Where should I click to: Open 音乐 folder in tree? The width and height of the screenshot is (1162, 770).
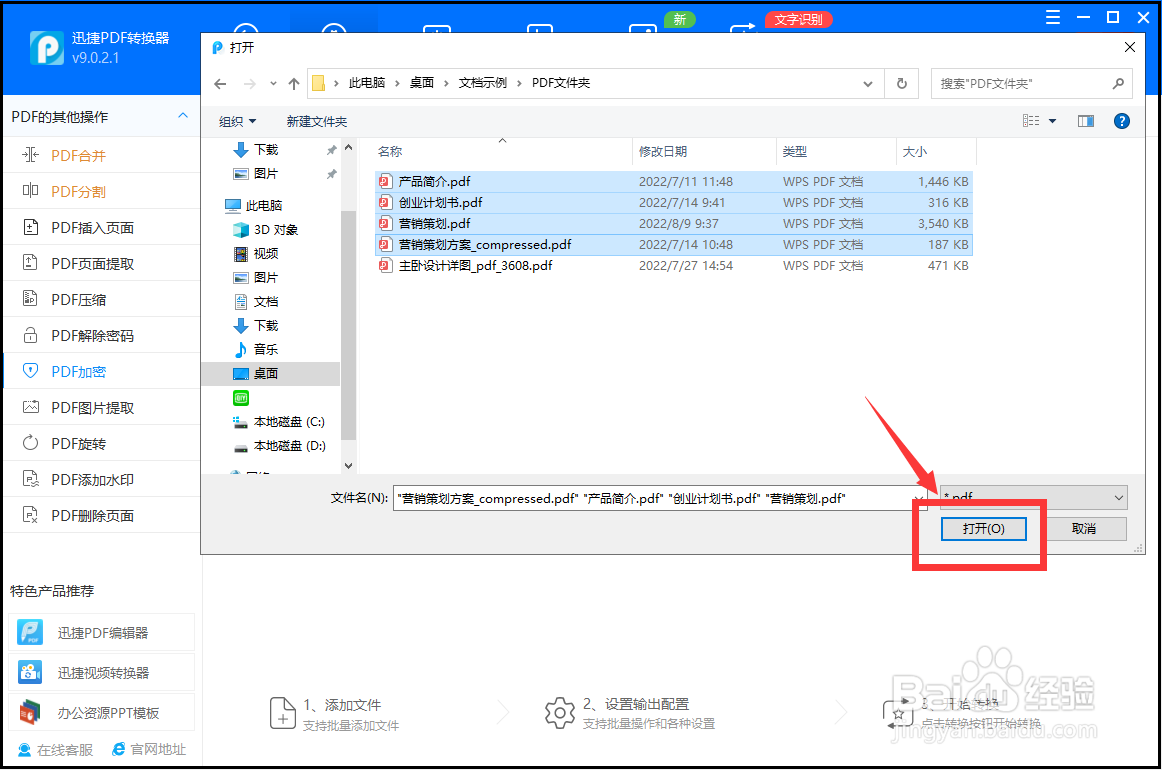(x=265, y=349)
